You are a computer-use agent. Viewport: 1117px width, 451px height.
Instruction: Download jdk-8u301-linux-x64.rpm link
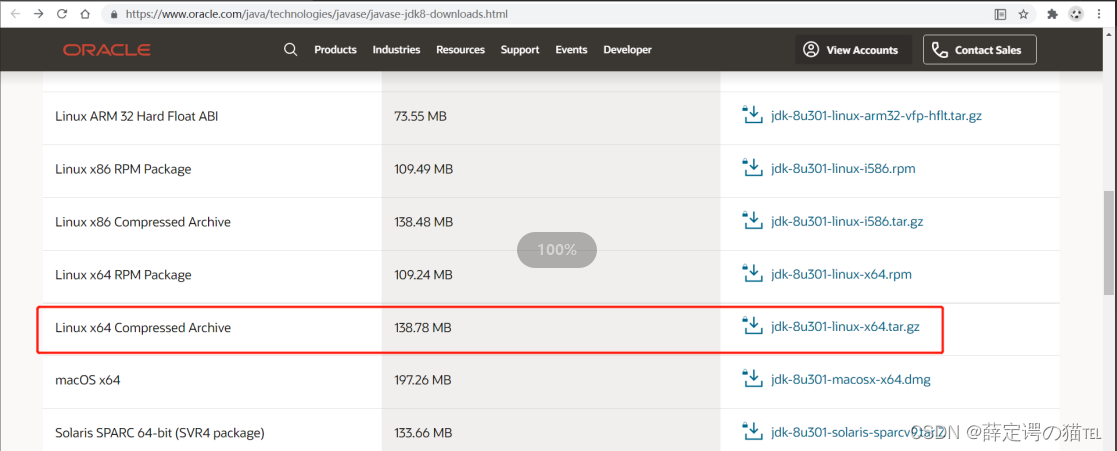pyautogui.click(x=841, y=274)
